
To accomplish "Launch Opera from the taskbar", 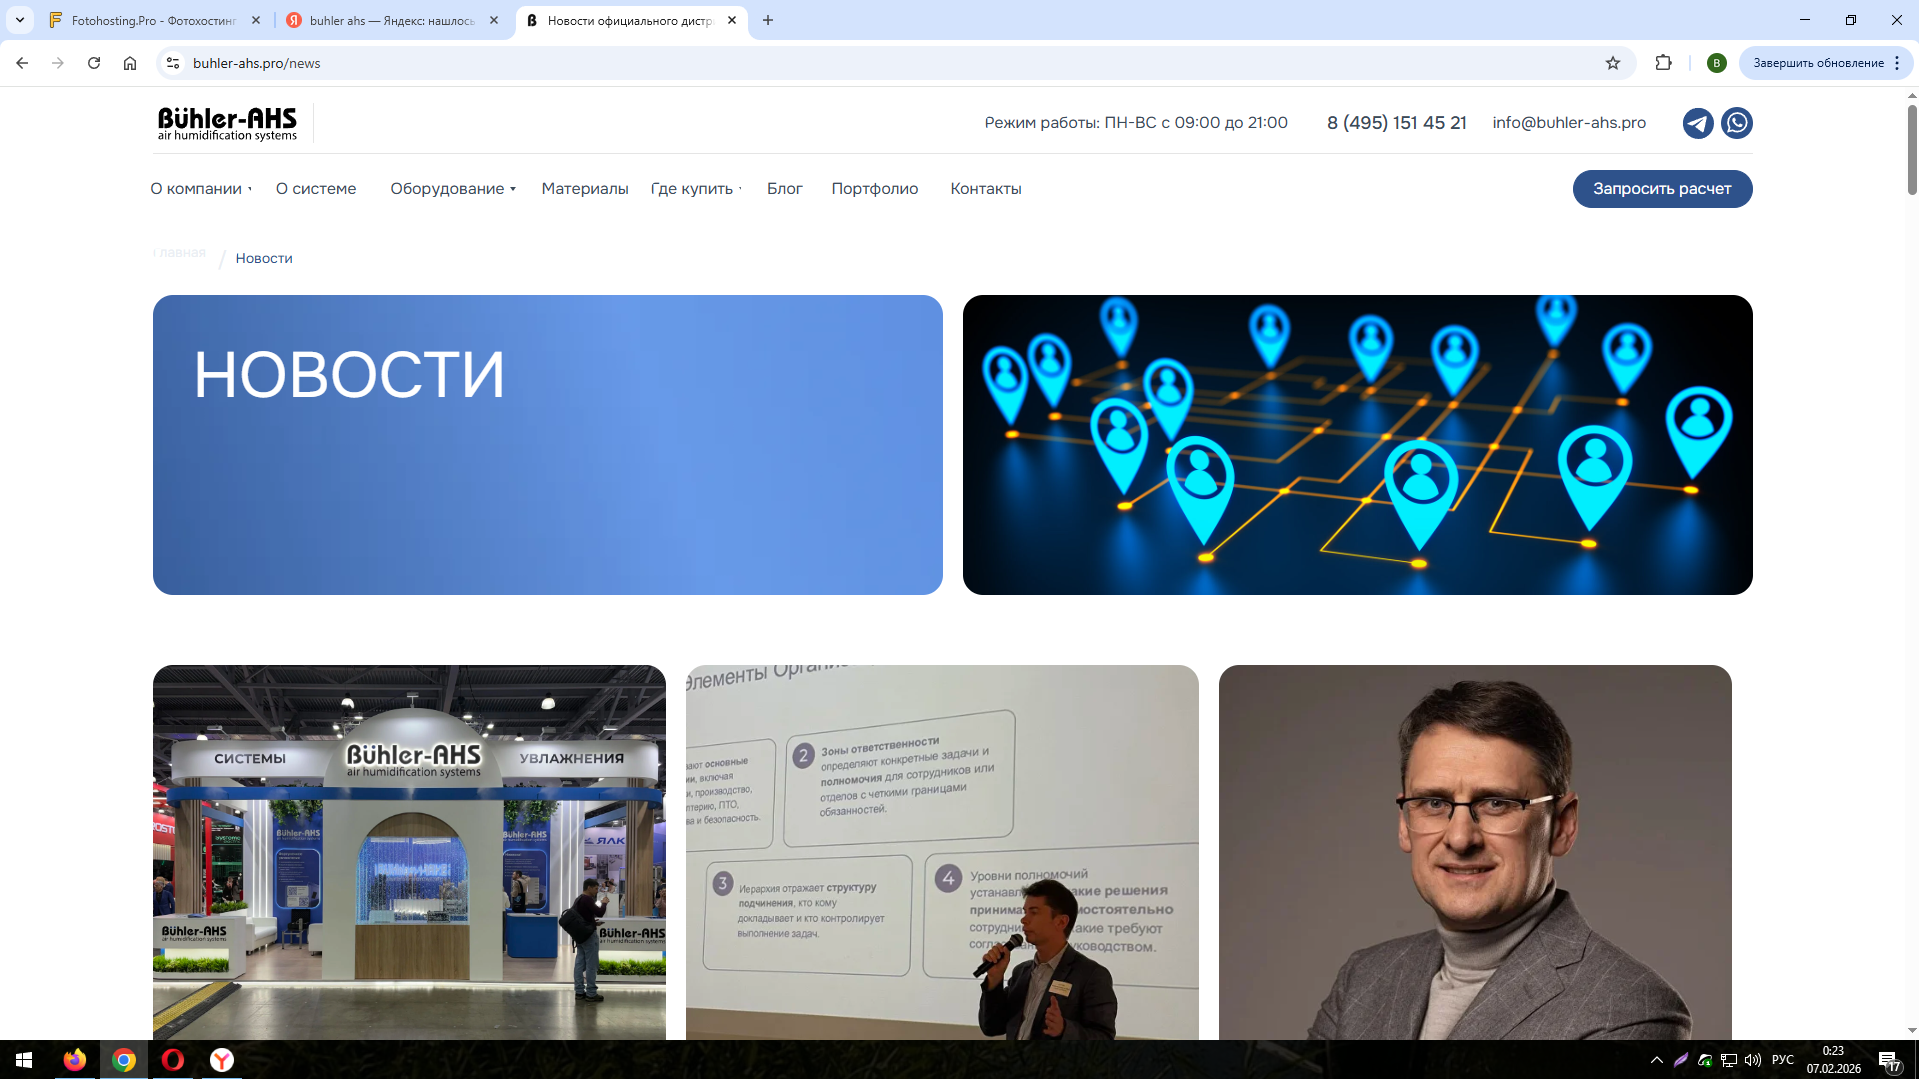I will [173, 1060].
